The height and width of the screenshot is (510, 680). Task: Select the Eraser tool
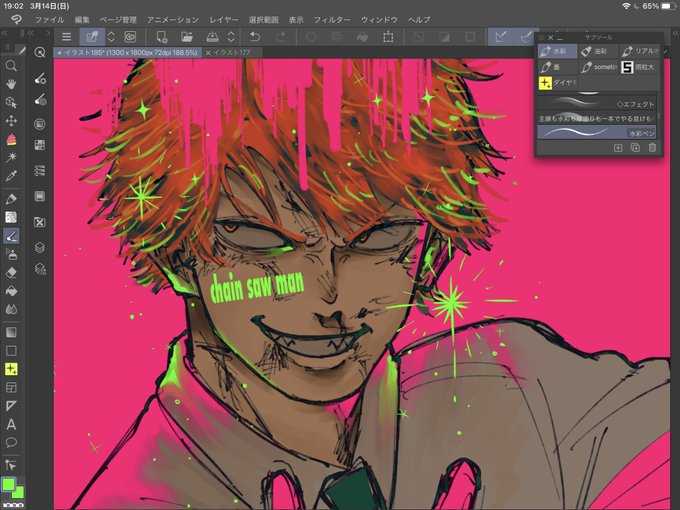11,272
